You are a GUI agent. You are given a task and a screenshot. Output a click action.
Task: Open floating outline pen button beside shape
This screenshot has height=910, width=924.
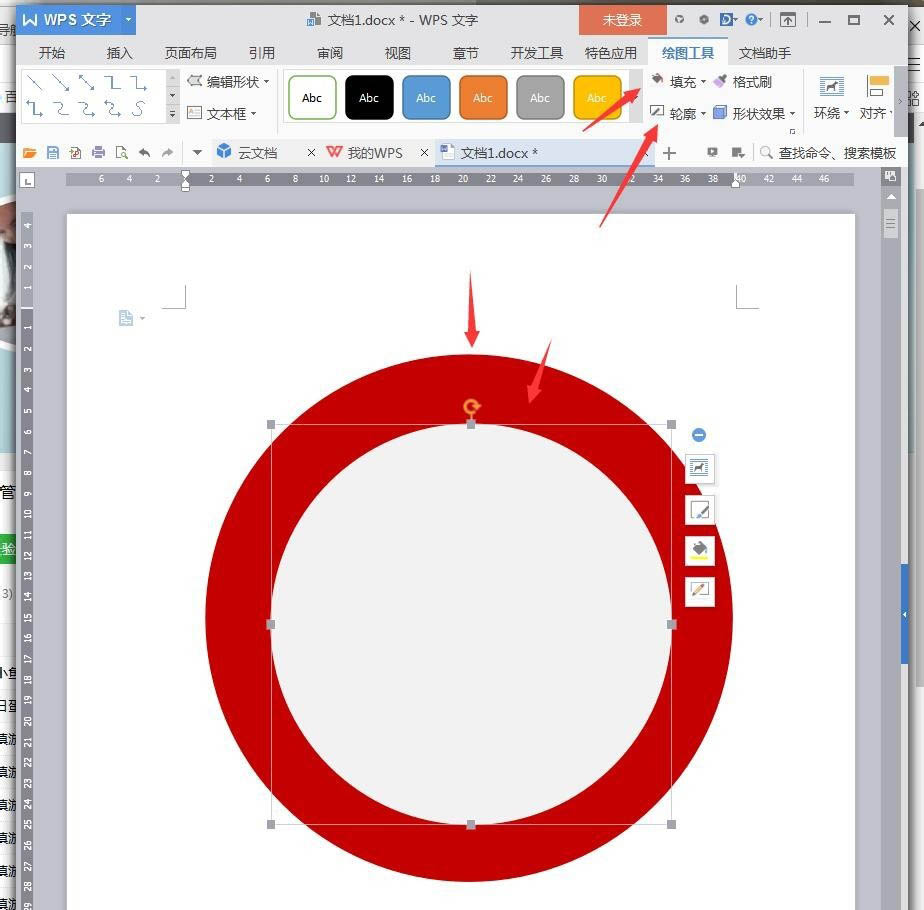699,591
